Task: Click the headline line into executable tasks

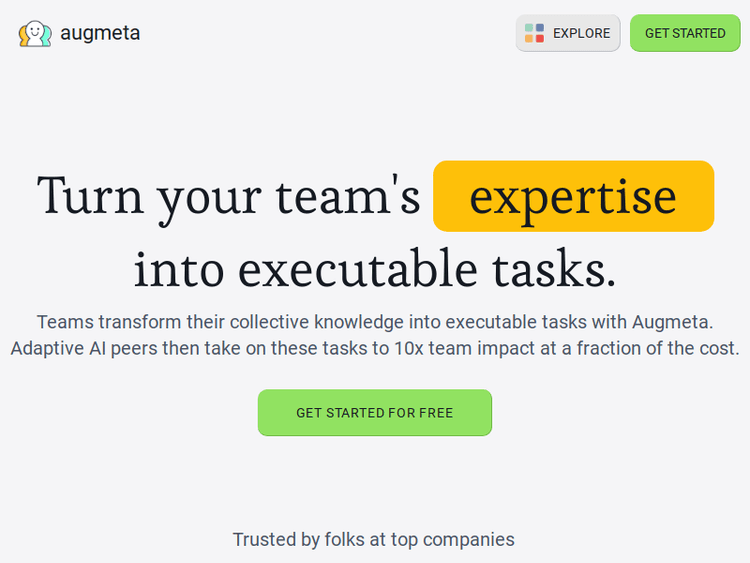Action: [x=375, y=269]
